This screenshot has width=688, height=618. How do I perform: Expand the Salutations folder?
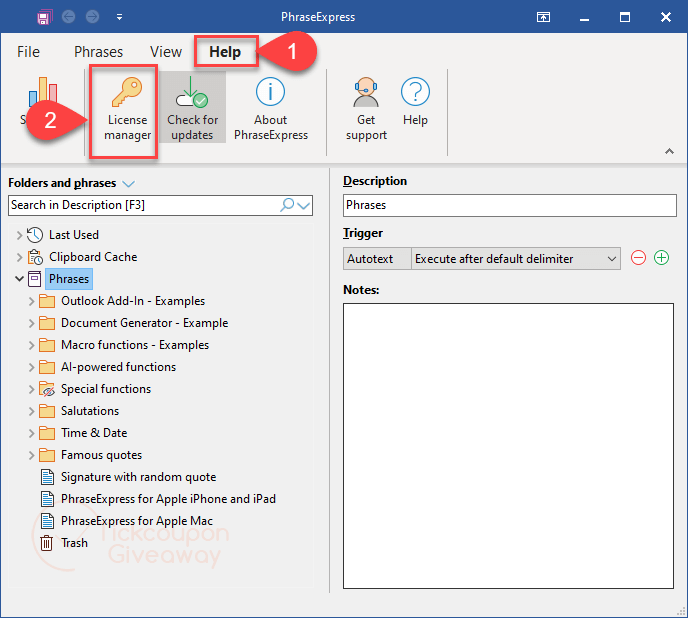pyautogui.click(x=31, y=411)
